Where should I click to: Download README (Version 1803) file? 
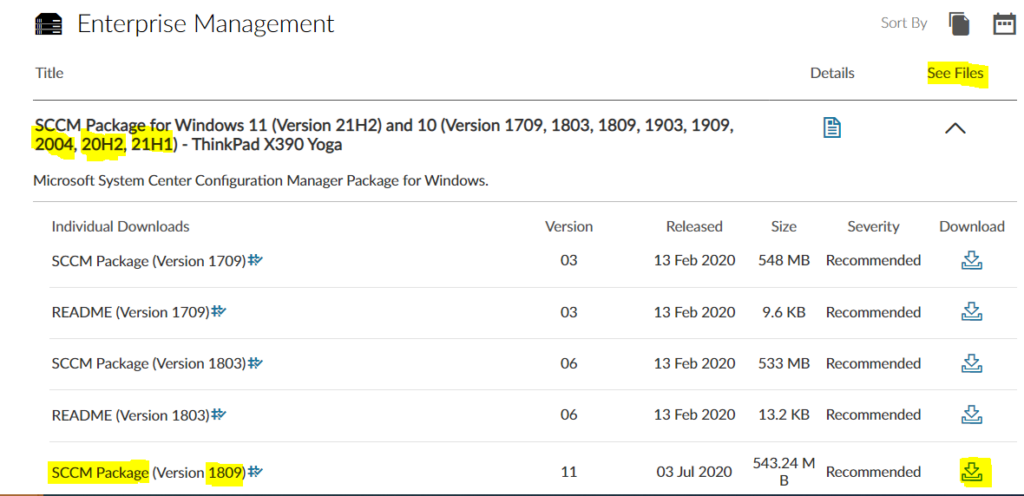(972, 414)
